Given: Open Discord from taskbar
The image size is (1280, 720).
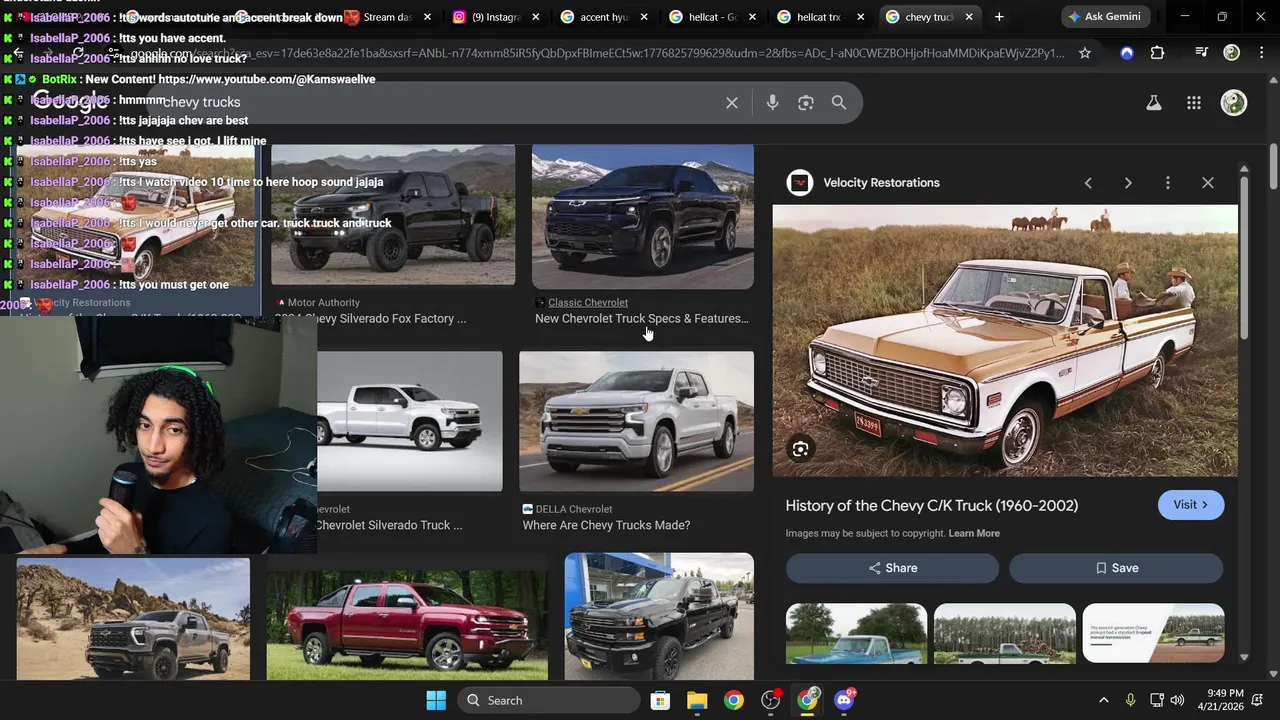Looking at the screenshot, I should coord(844,700).
